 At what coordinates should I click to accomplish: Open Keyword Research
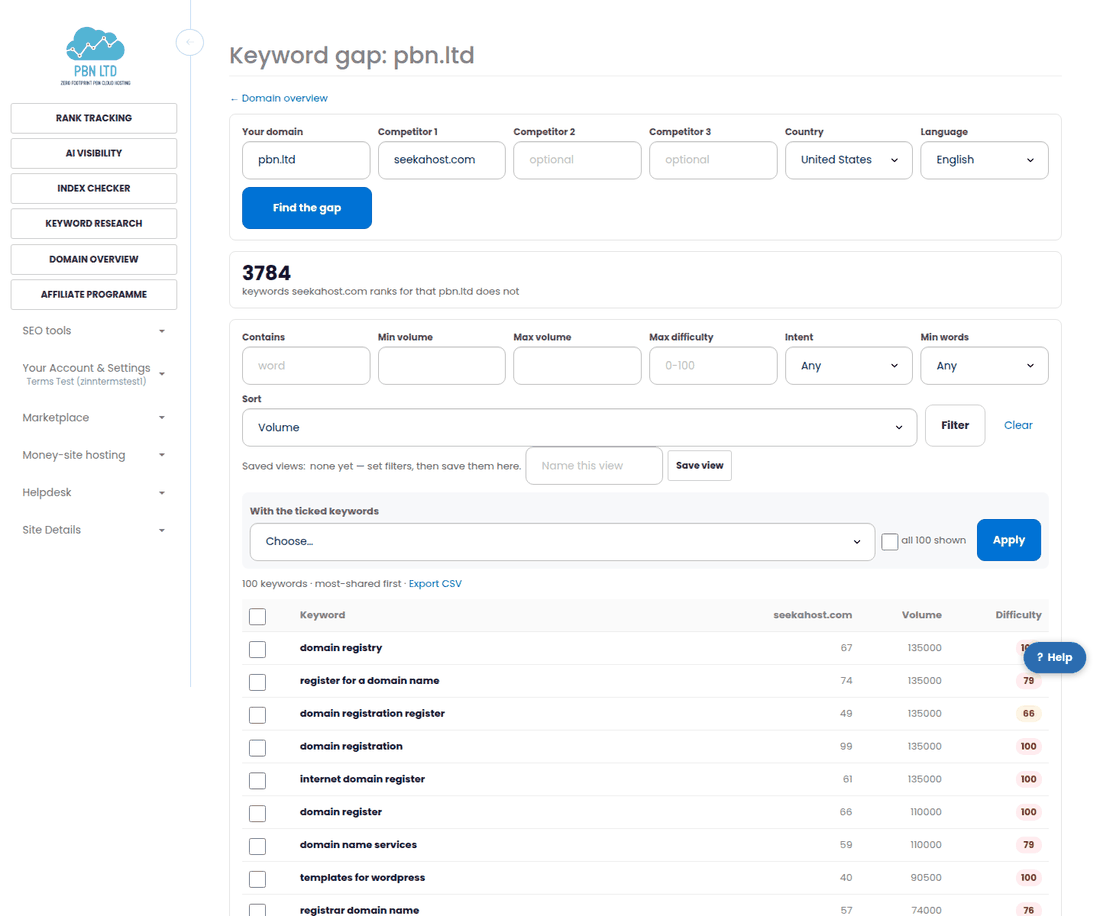94,223
